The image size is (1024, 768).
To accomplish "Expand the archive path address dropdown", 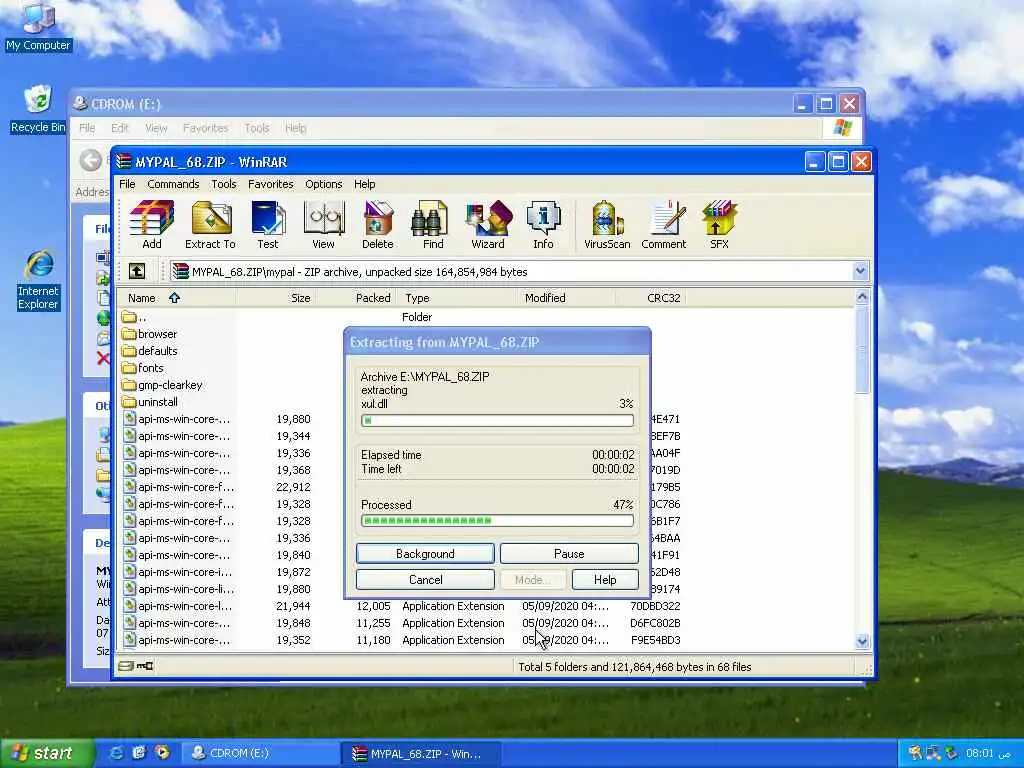I will point(860,271).
